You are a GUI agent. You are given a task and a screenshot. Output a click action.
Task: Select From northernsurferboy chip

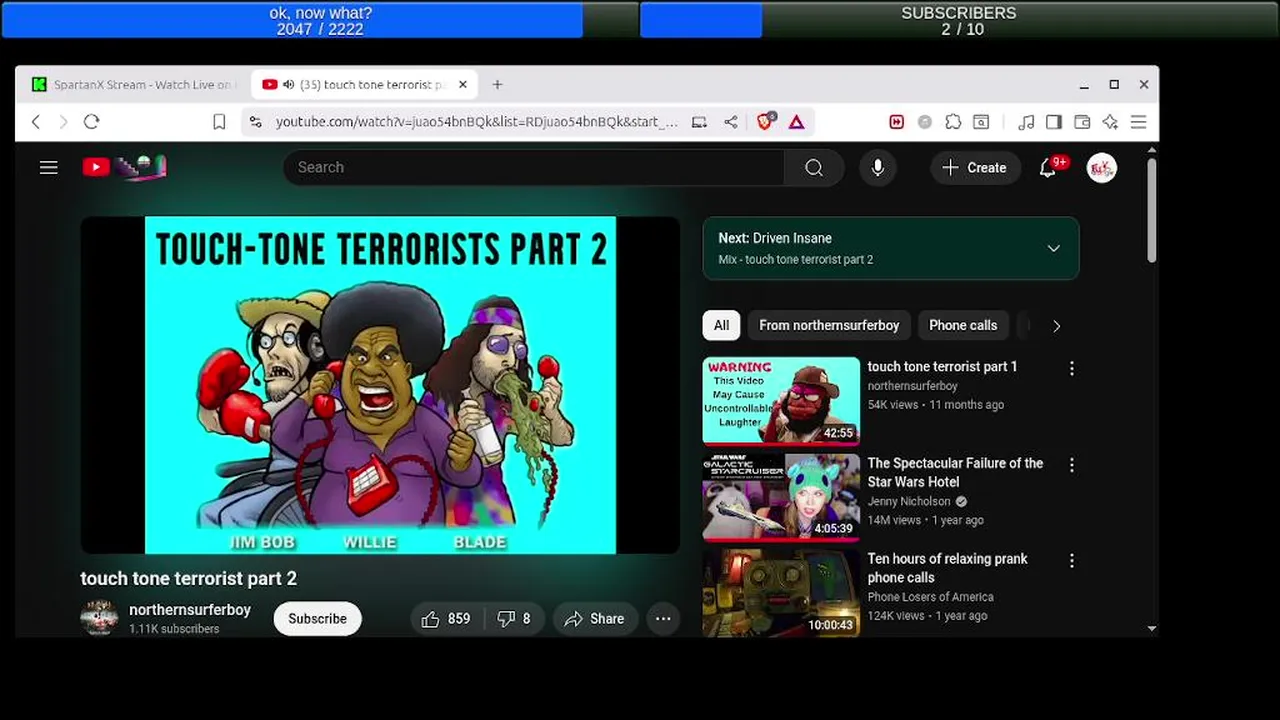coord(829,325)
